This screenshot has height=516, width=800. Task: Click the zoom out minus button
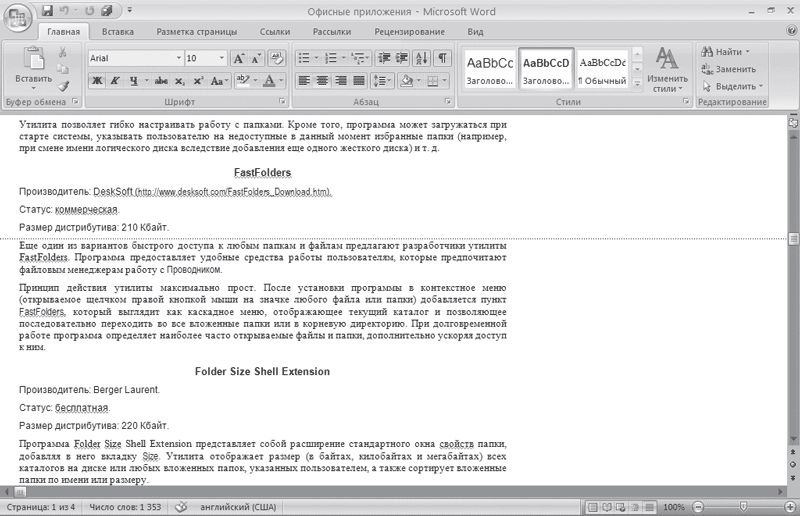coord(698,507)
